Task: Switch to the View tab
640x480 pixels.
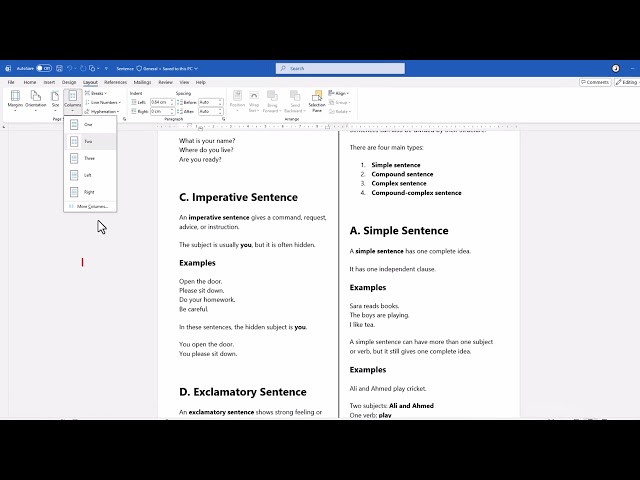Action: coord(184,82)
